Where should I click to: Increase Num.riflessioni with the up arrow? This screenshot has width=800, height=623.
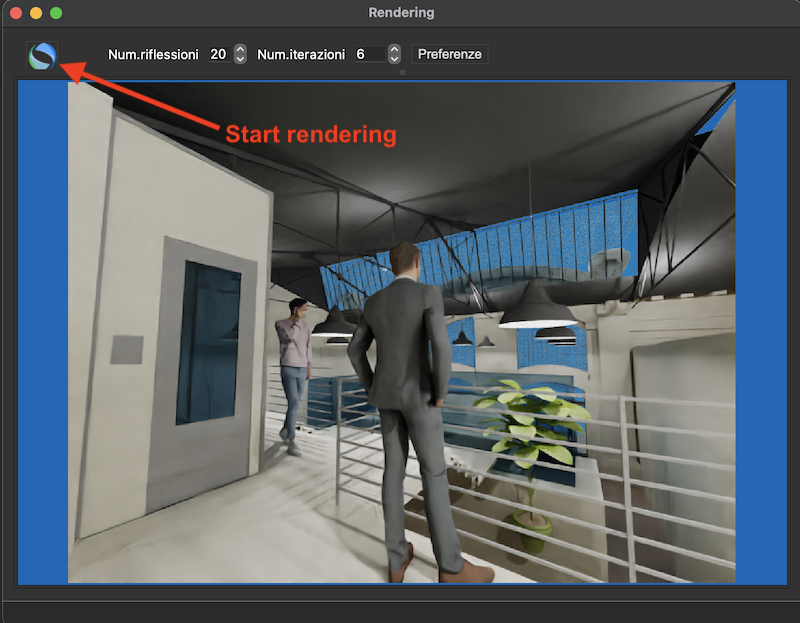click(x=240, y=49)
